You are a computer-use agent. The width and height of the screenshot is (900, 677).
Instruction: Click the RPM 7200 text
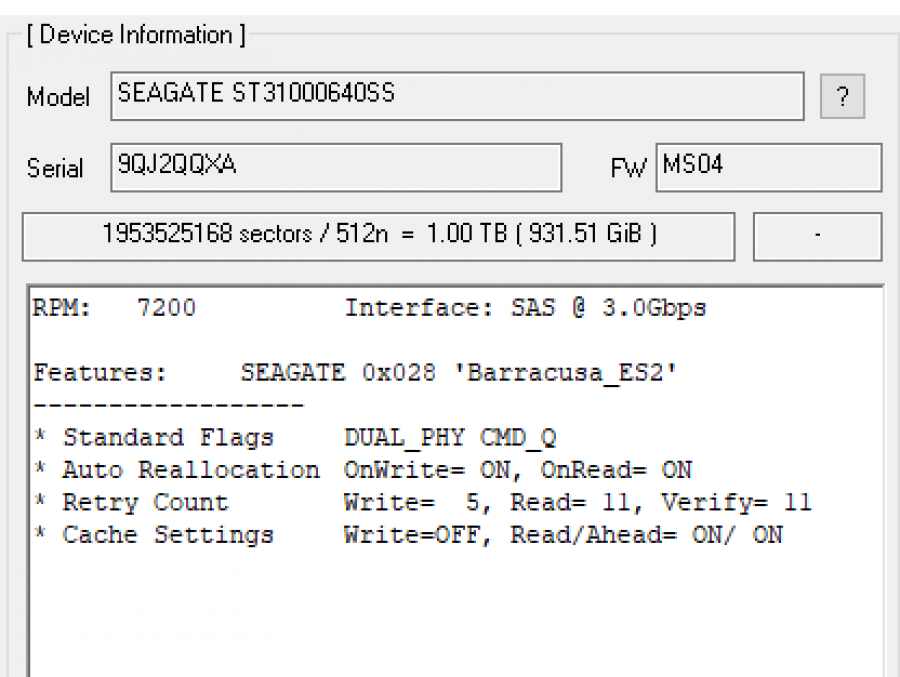pos(115,309)
